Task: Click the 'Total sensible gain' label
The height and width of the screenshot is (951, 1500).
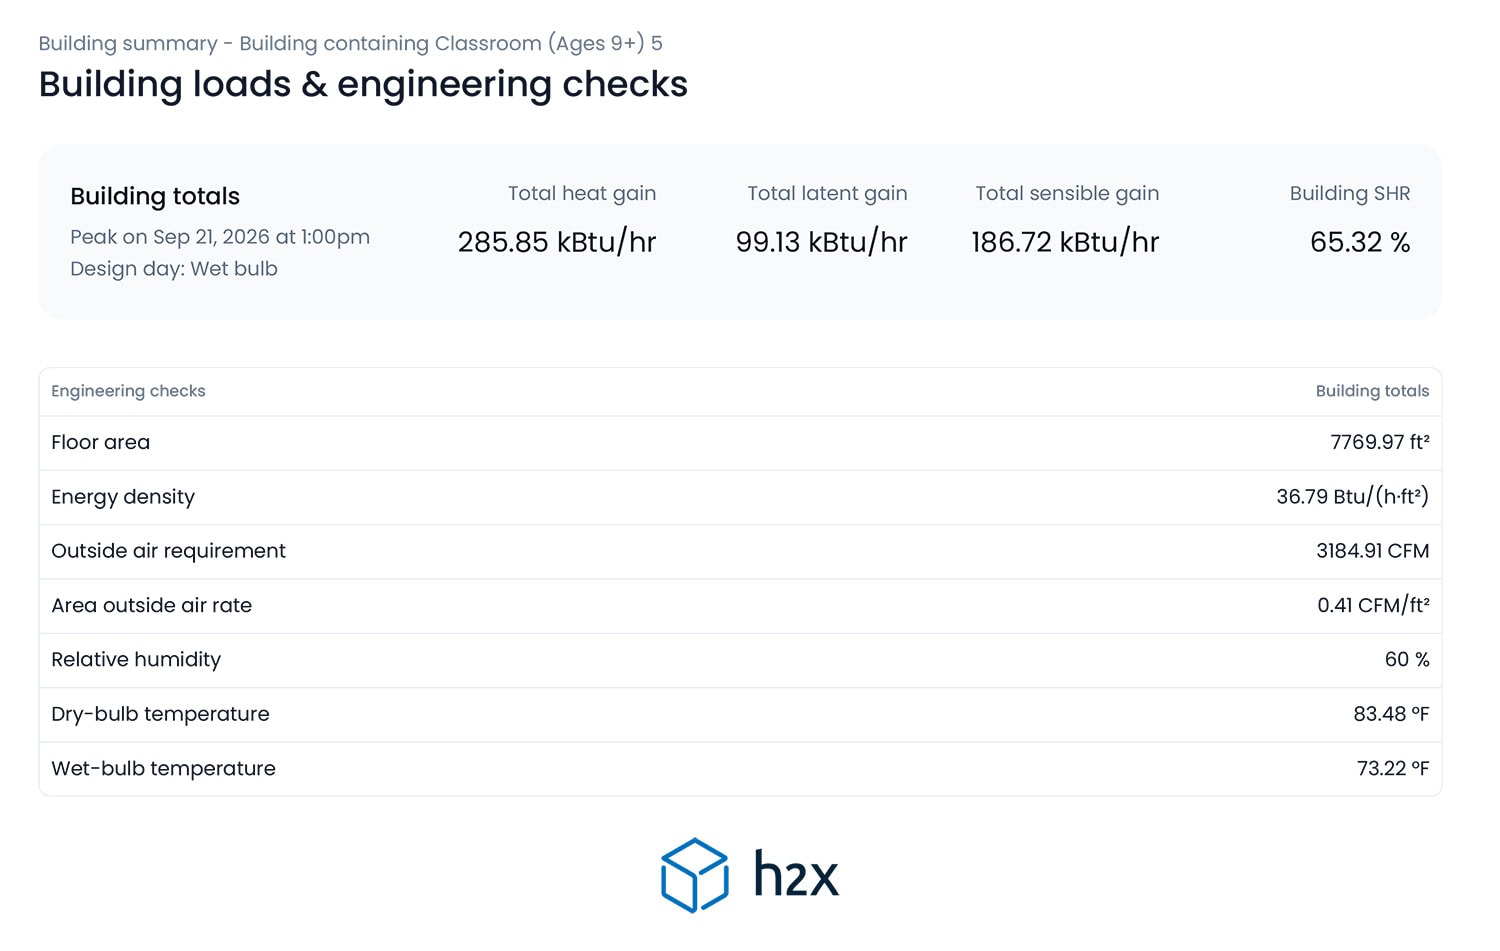Action: (1067, 193)
